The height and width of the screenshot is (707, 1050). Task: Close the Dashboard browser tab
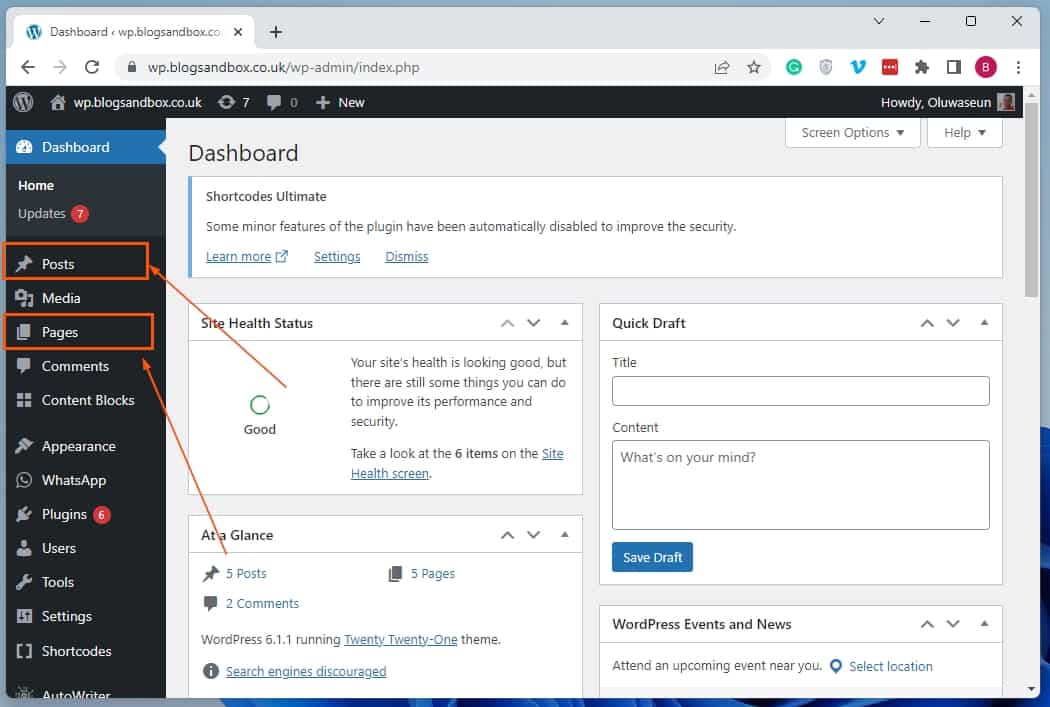tap(238, 31)
